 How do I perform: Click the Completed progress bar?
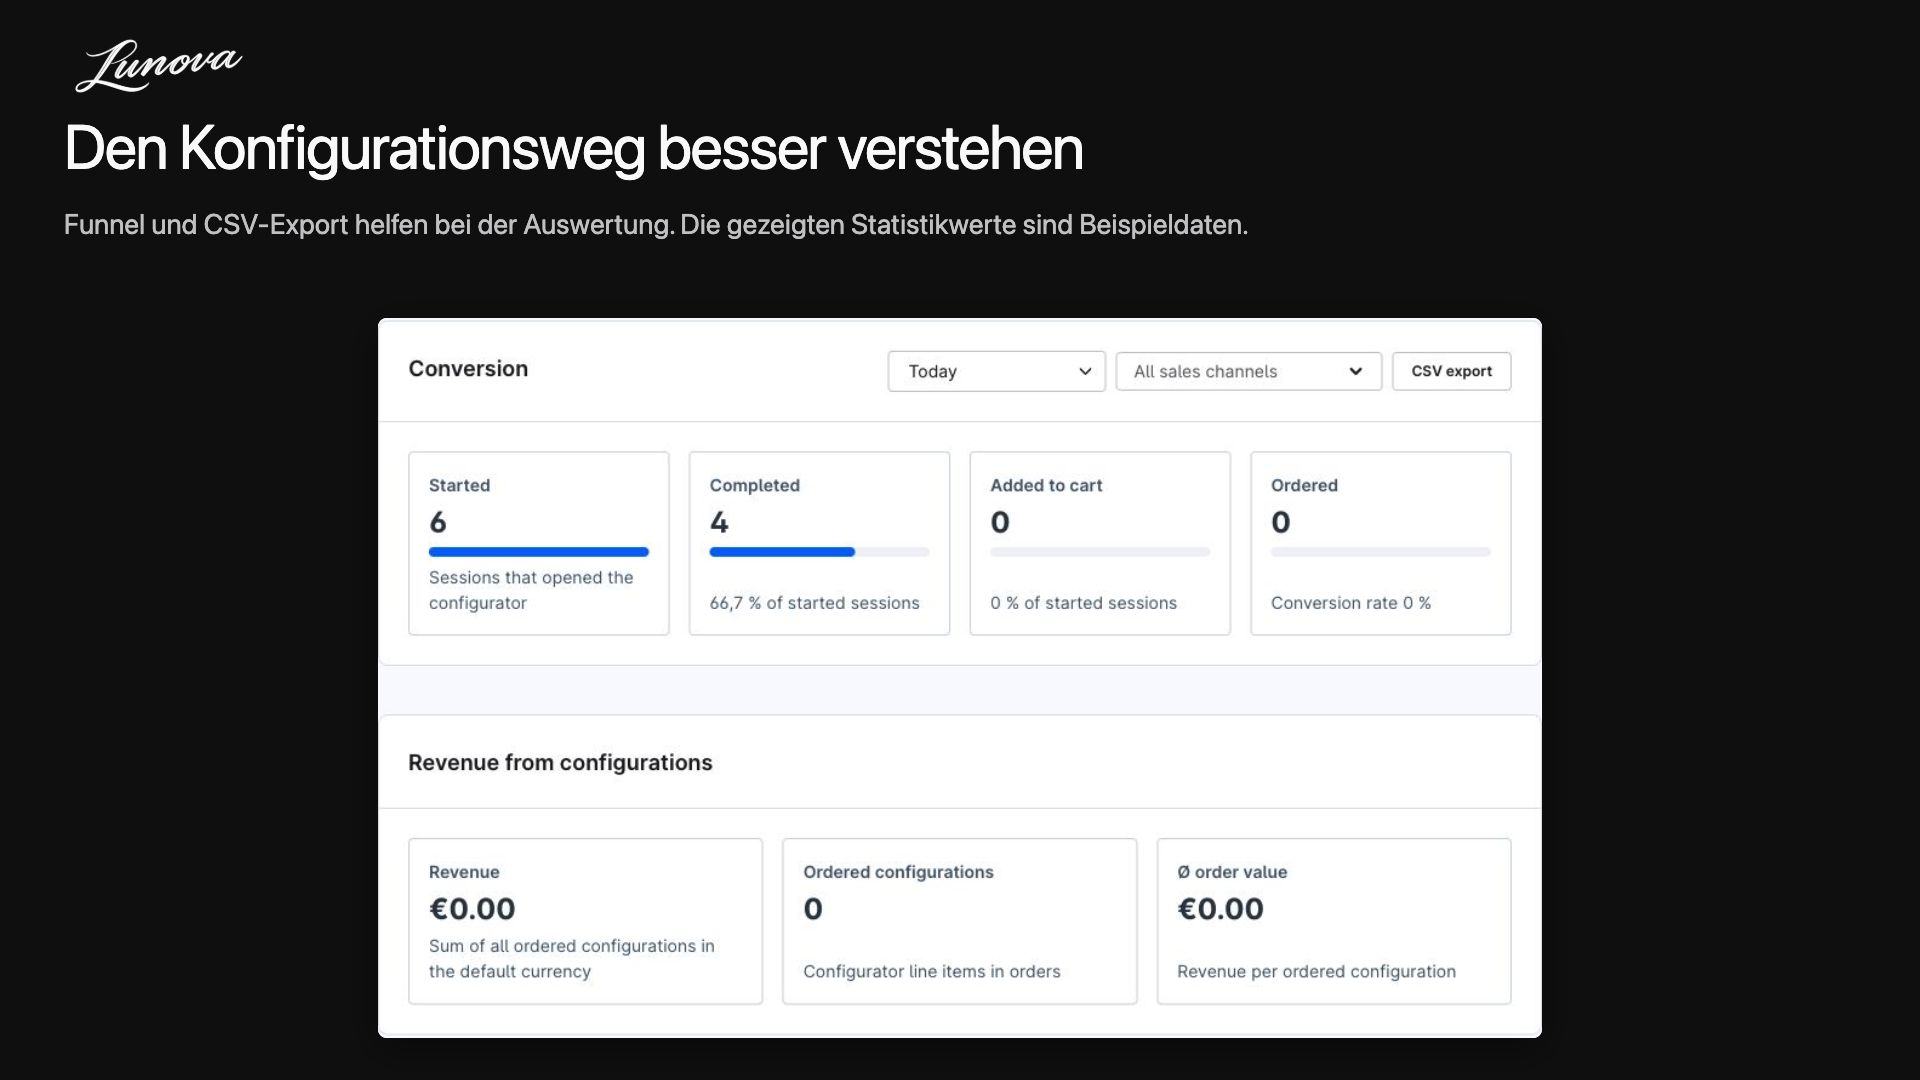[x=819, y=552]
